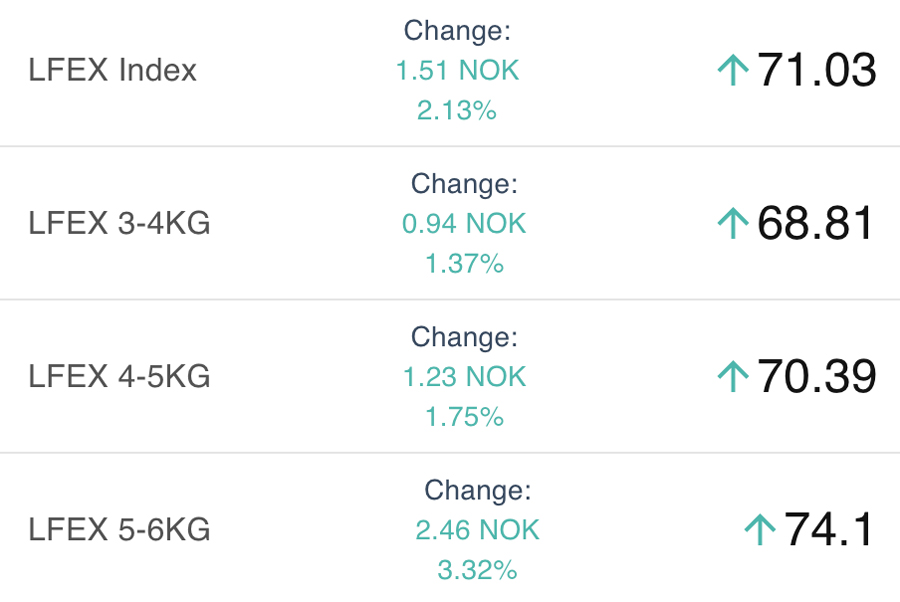The image size is (900, 602).
Task: Select the LFEX 3-4KG label
Action: click(119, 223)
